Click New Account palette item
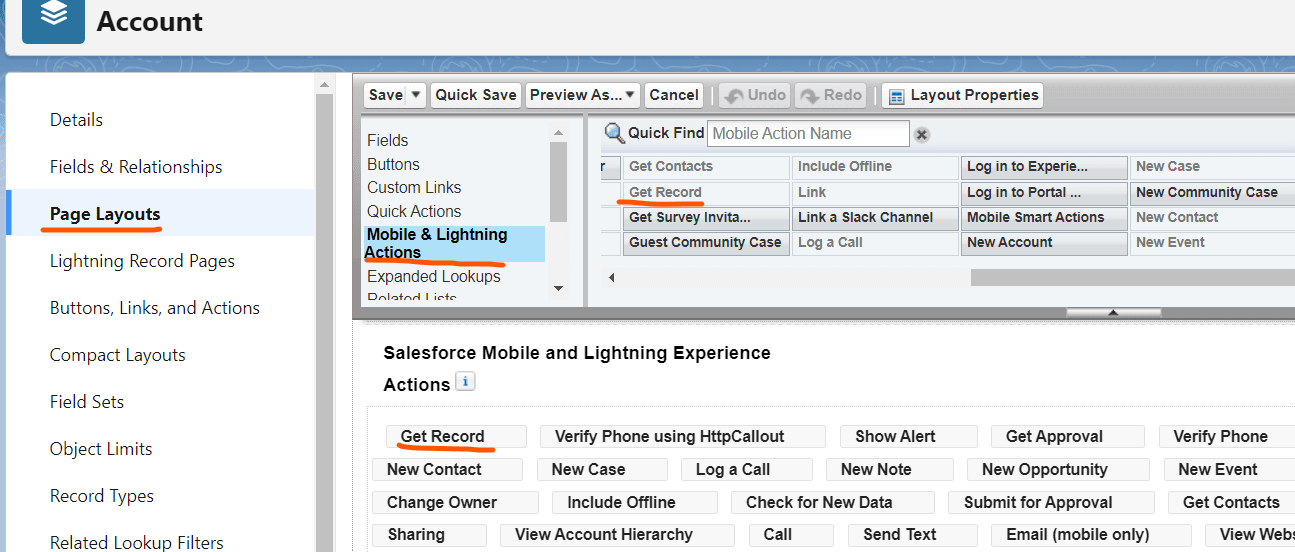Viewport: 1295px width, 552px height. [1045, 242]
